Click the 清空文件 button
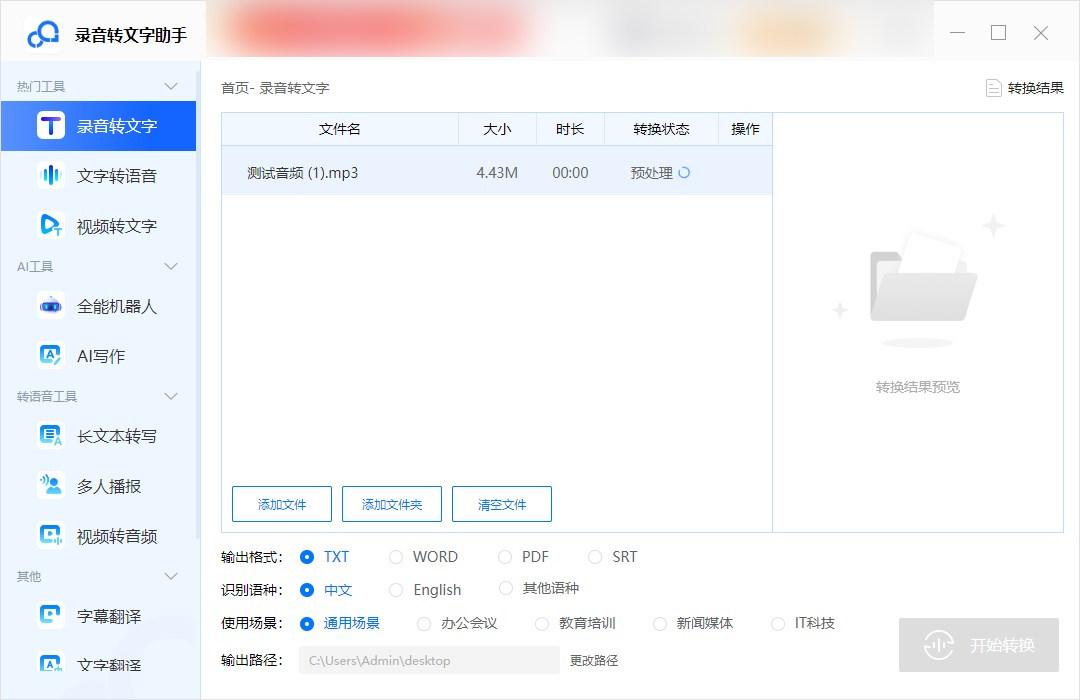Image resolution: width=1080 pixels, height=700 pixels. click(x=501, y=504)
